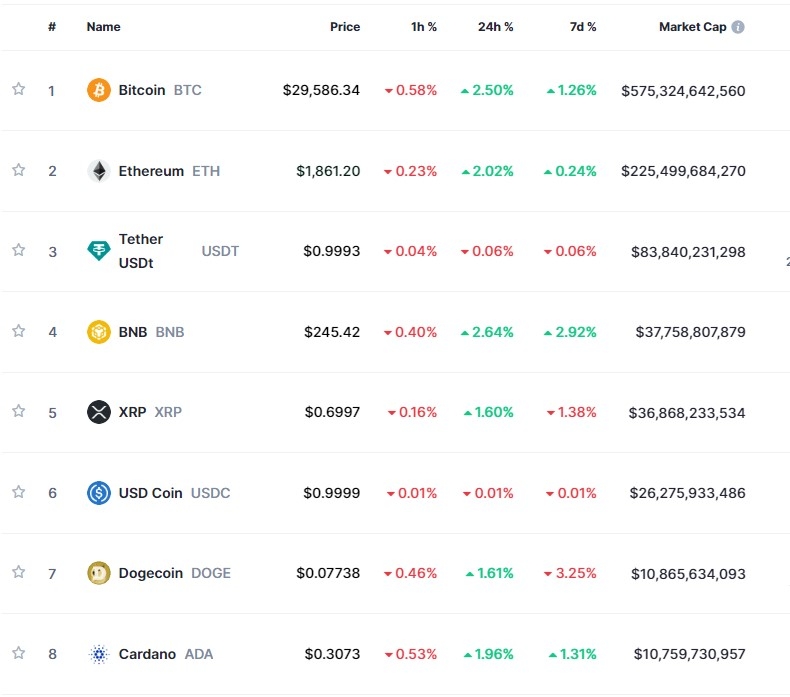Sort by the Name column header
The height and width of the screenshot is (697, 790).
point(103,27)
